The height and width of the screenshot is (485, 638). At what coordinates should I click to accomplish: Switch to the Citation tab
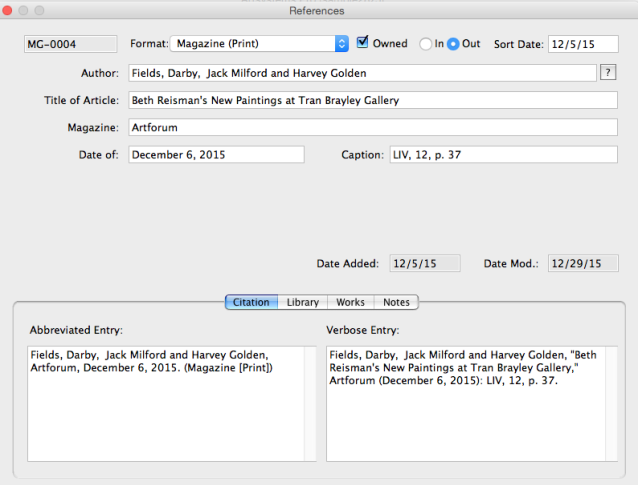251,302
